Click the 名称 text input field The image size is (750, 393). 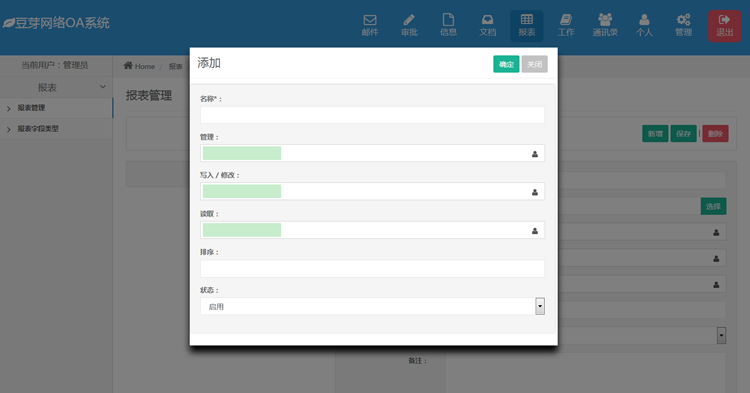(372, 115)
